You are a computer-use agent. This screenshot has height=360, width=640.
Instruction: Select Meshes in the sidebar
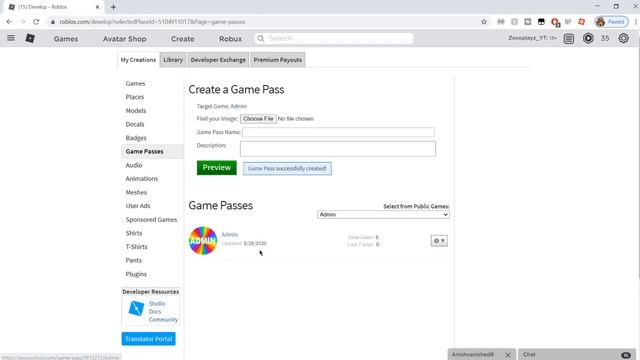click(x=136, y=192)
